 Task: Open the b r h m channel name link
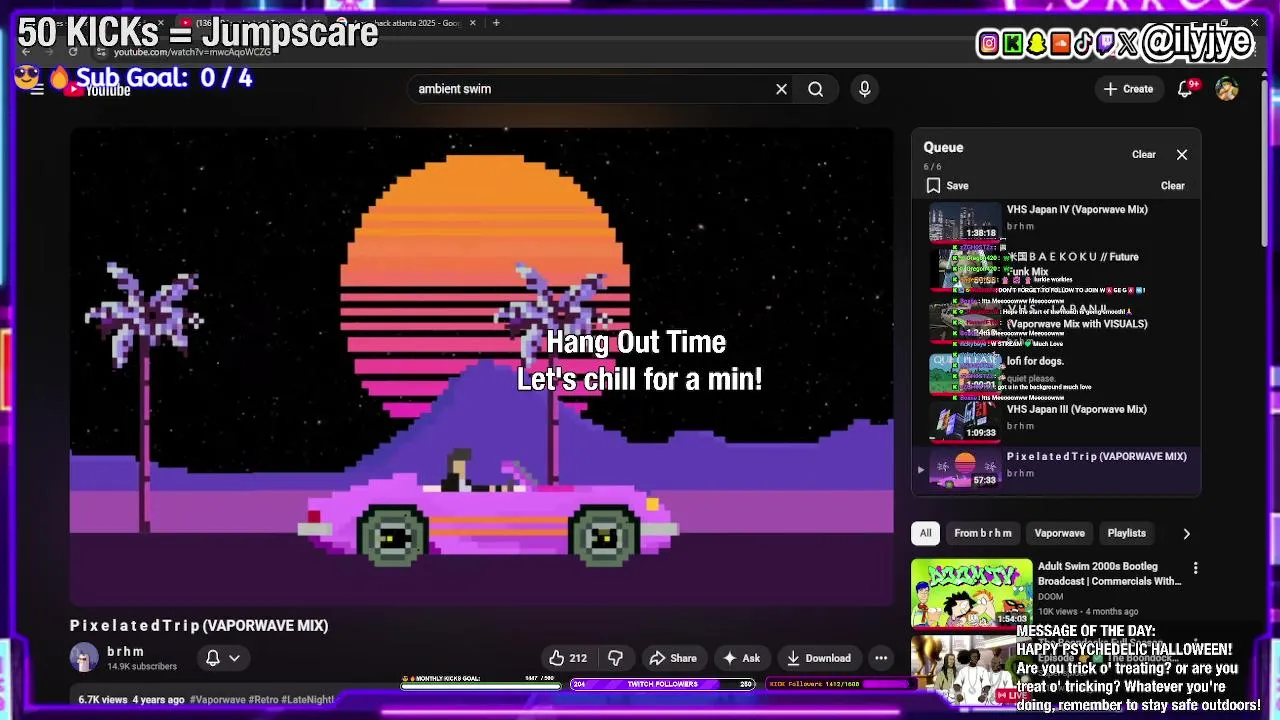[126, 651]
